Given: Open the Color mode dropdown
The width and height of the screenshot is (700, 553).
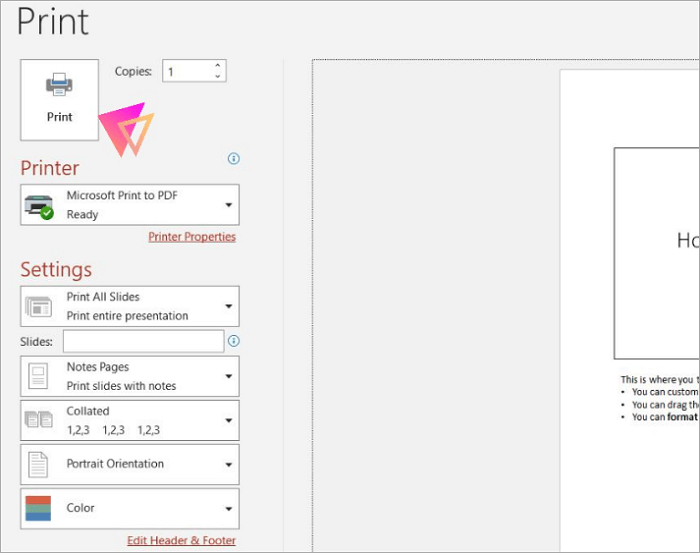Looking at the screenshot, I should (130, 508).
